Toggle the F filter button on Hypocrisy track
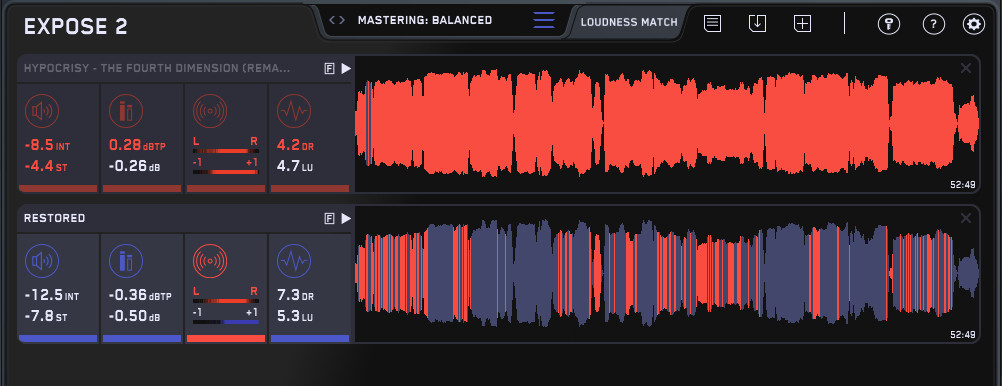Screen dimensions: 1002x386 pyautogui.click(x=329, y=69)
